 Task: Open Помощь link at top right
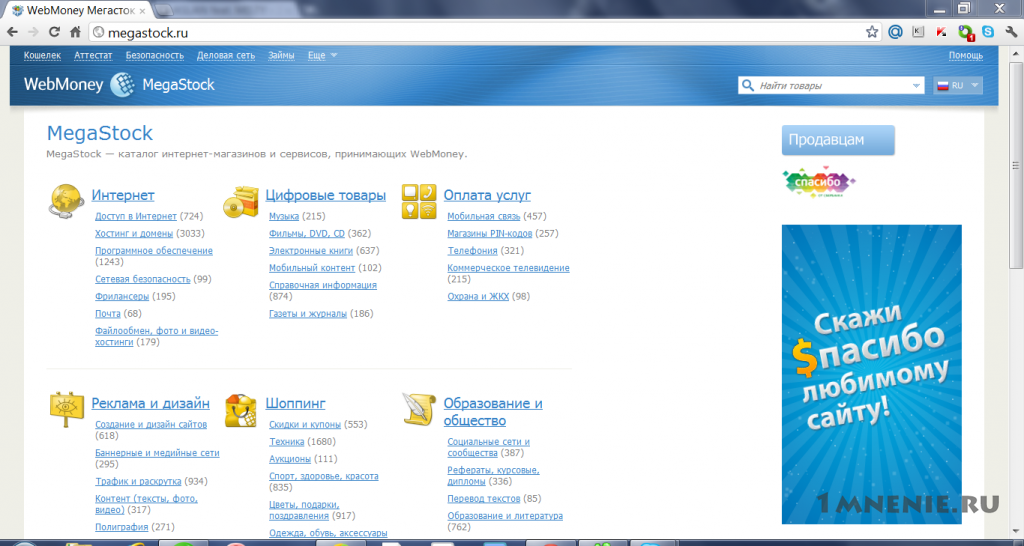[966, 56]
